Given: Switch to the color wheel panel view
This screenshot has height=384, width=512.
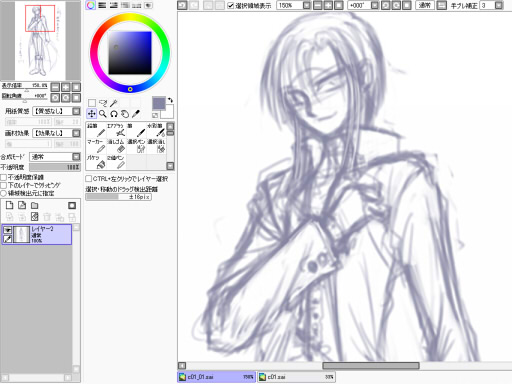Looking at the screenshot, I should click(91, 5).
